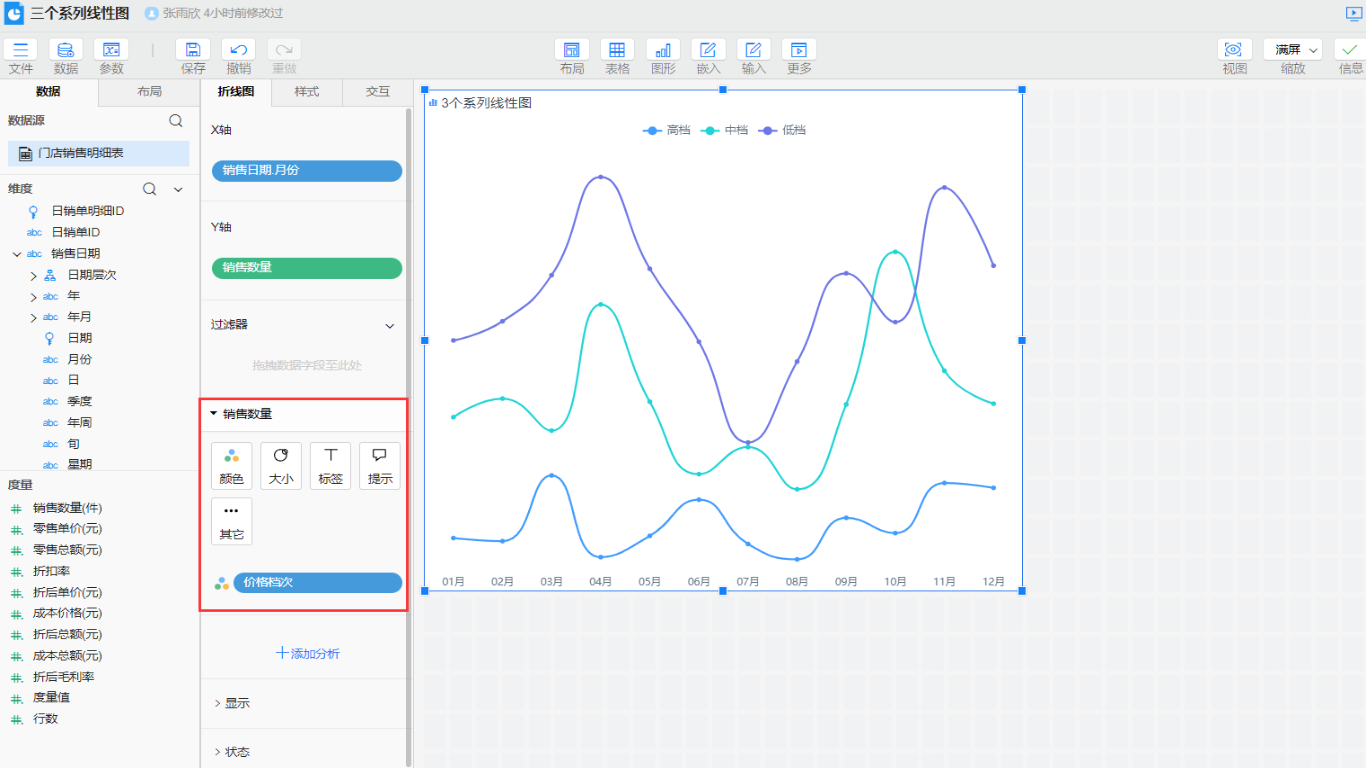Click the 添加分析 link
This screenshot has height=768, width=1366.
tap(308, 654)
